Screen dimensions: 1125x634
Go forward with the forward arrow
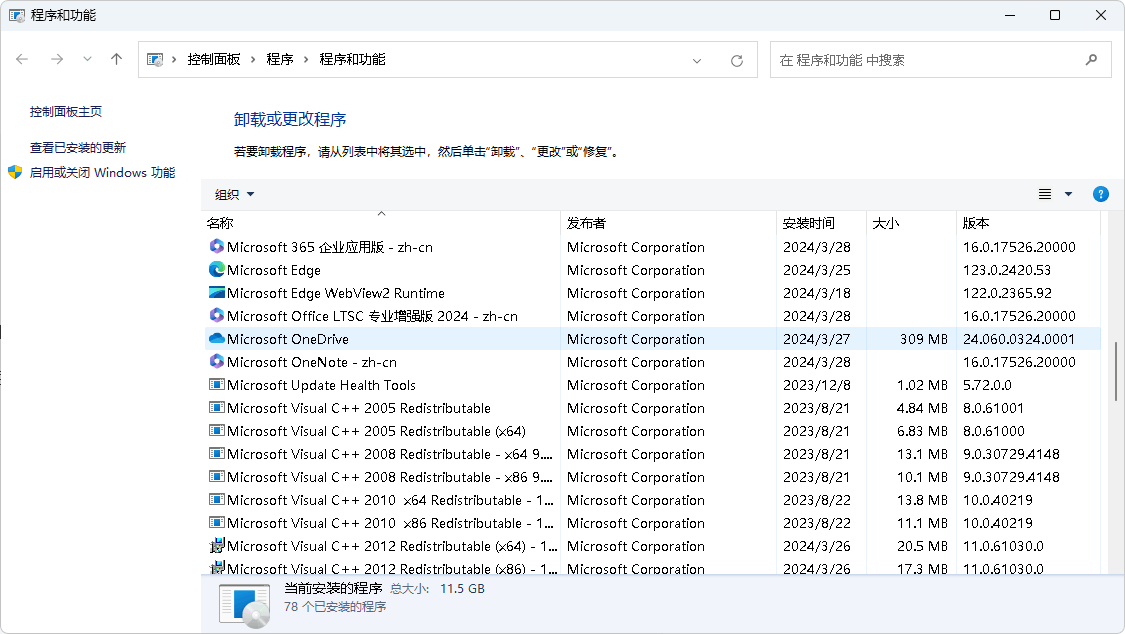pyautogui.click(x=57, y=60)
